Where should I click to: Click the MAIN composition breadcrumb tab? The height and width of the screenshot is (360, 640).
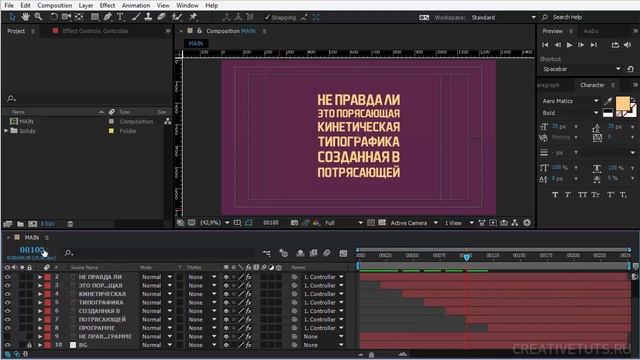196,43
